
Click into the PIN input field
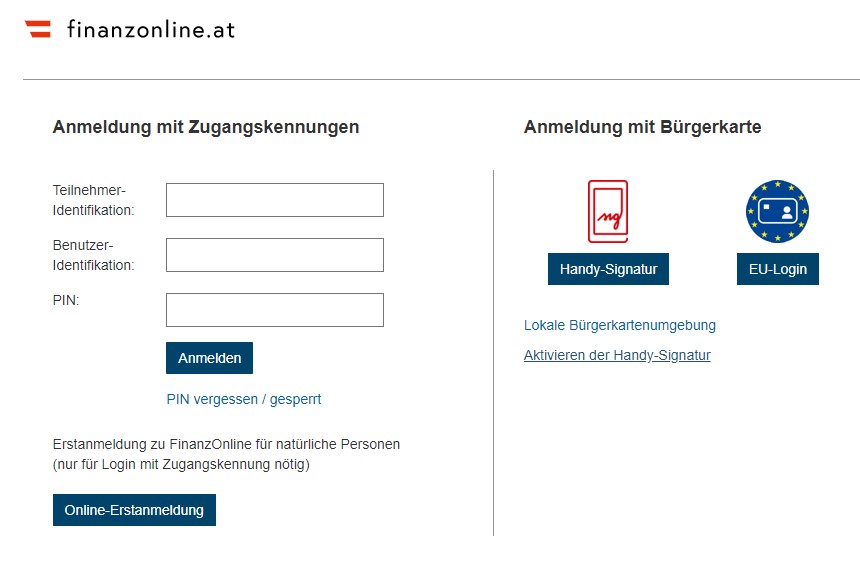click(x=275, y=310)
